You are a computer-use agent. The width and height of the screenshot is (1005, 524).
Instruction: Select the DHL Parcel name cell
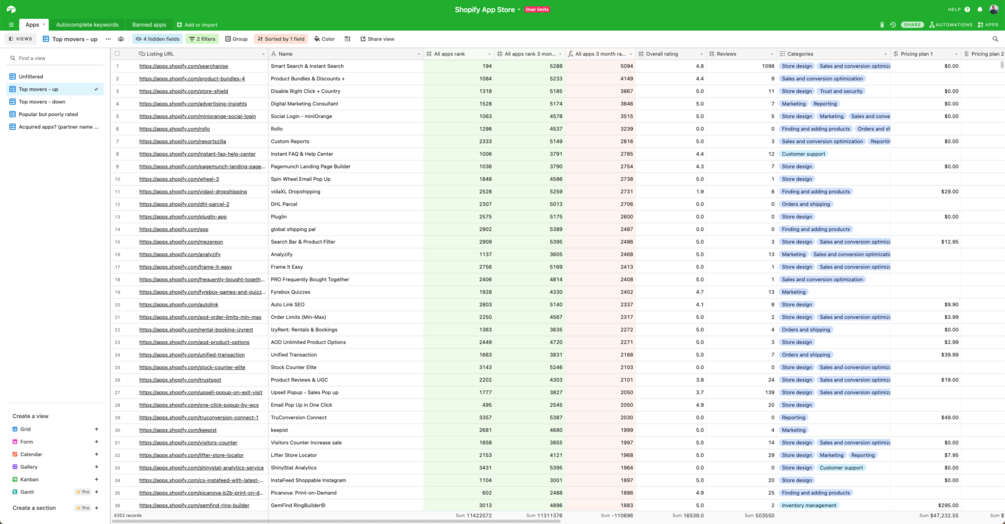346,204
